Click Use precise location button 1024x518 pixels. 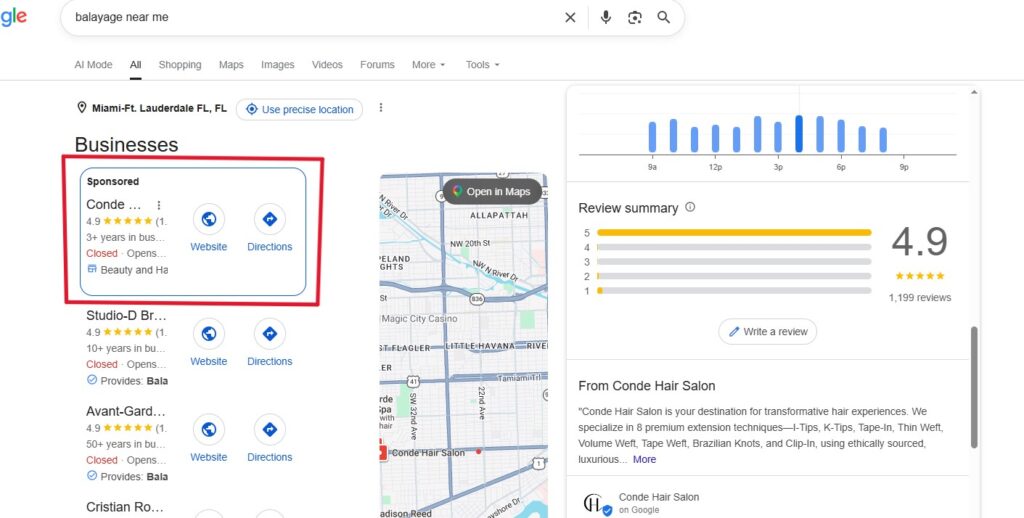[x=299, y=109]
